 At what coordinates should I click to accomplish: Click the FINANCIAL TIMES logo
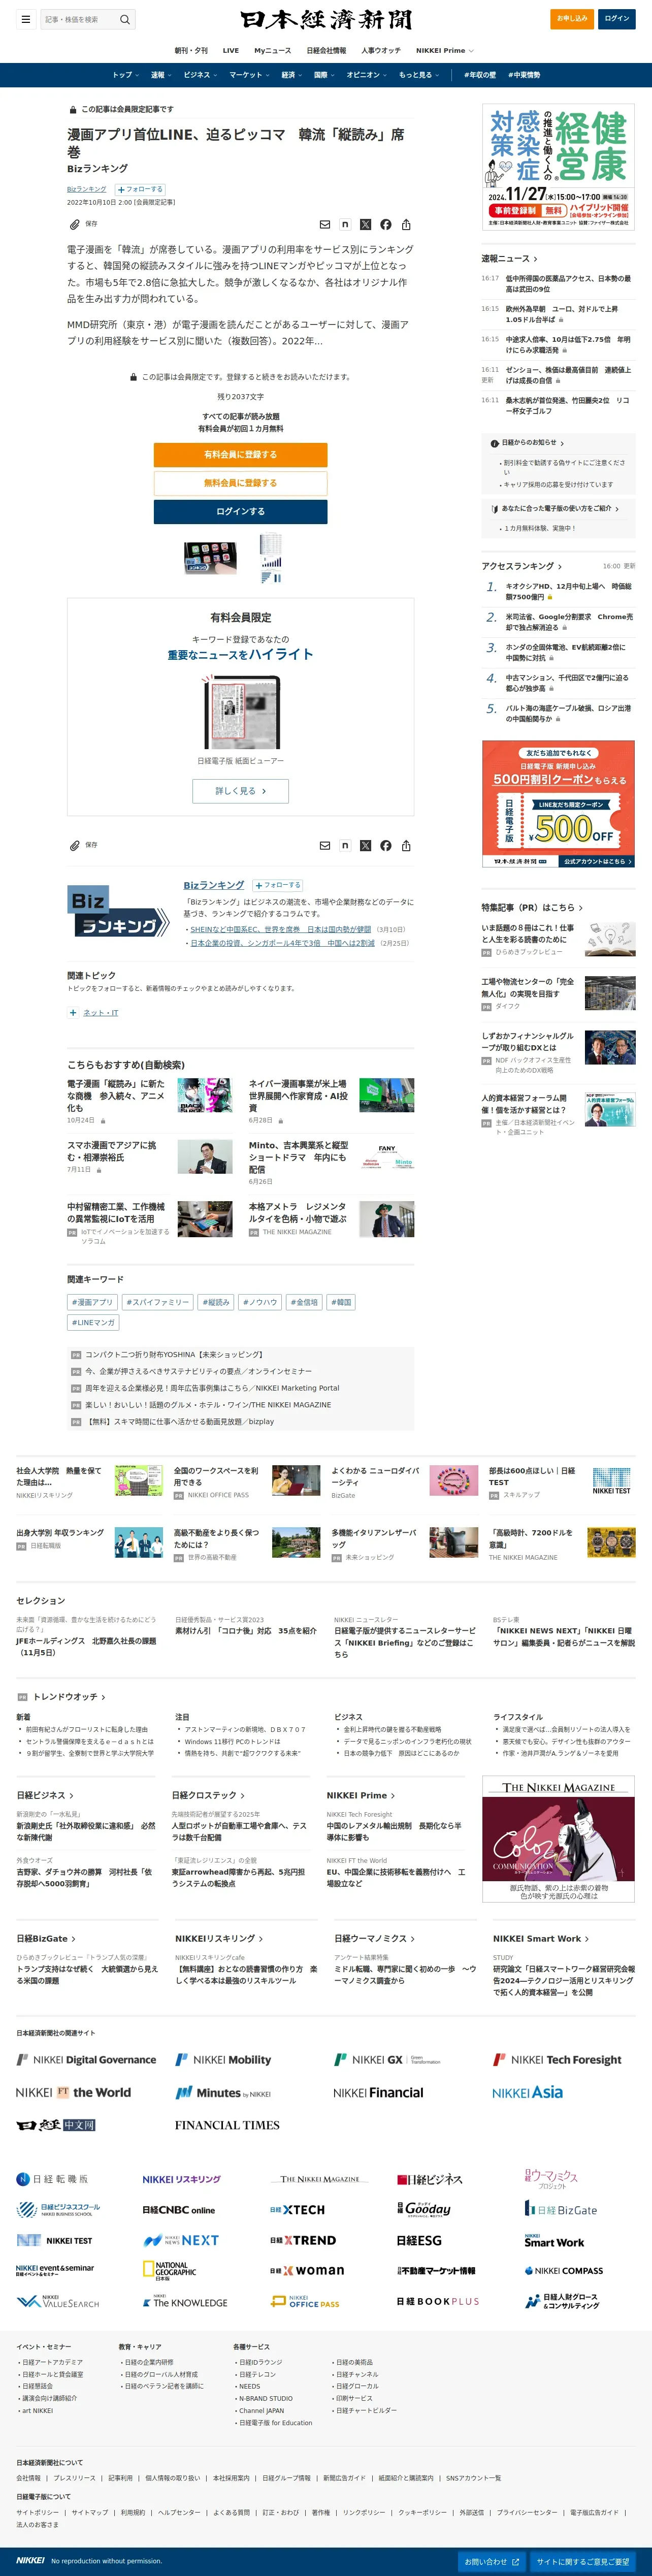(227, 2125)
